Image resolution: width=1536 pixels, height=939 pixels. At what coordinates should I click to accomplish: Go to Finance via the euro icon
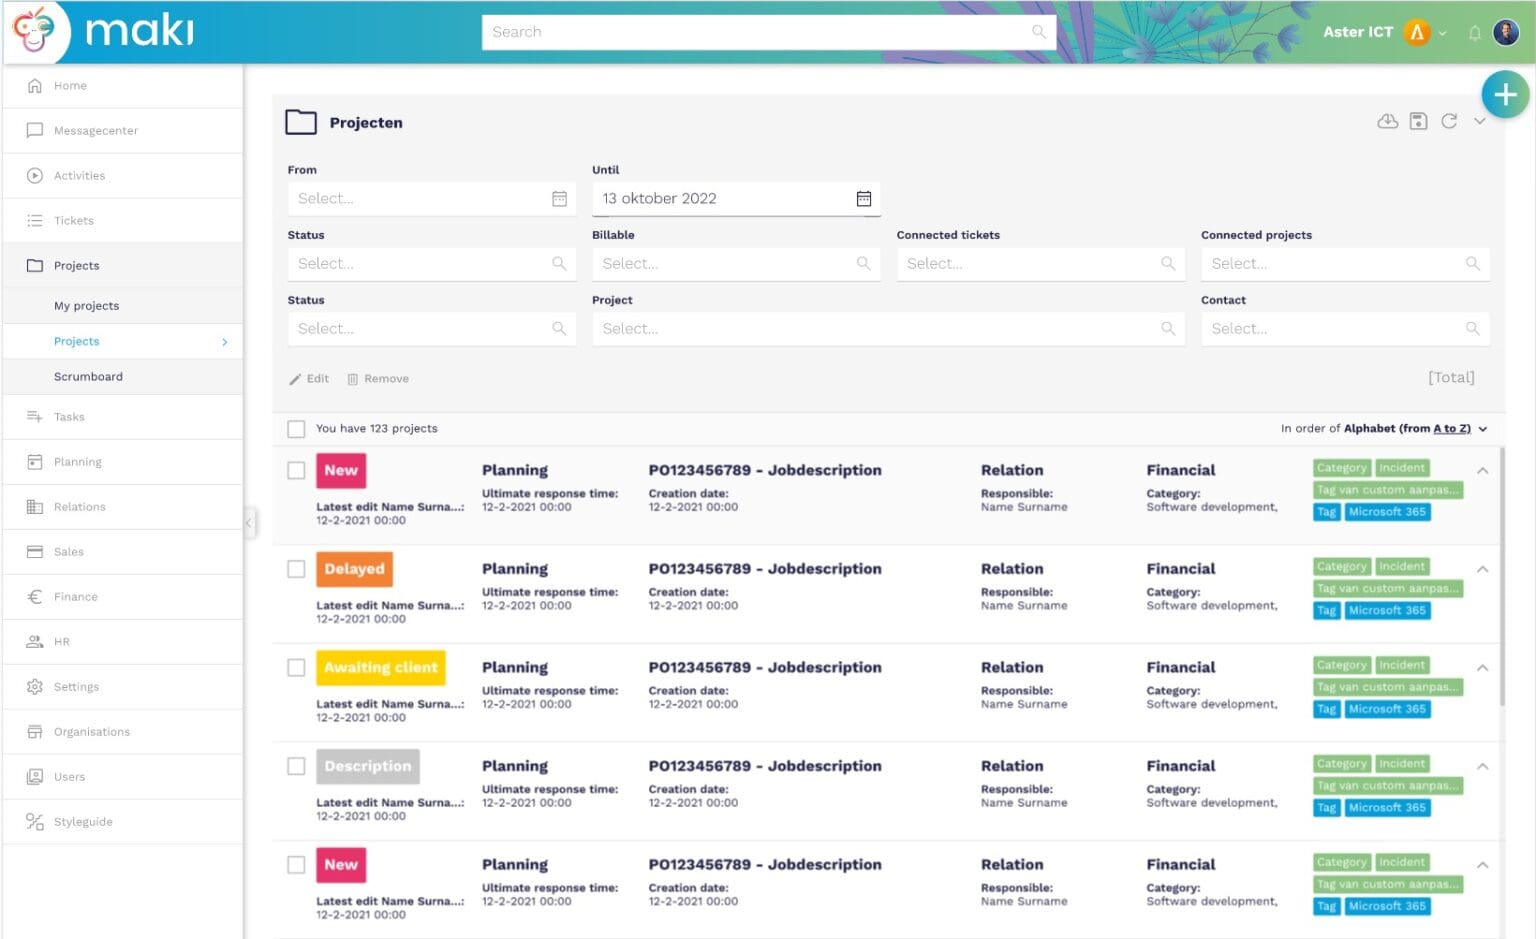point(75,596)
